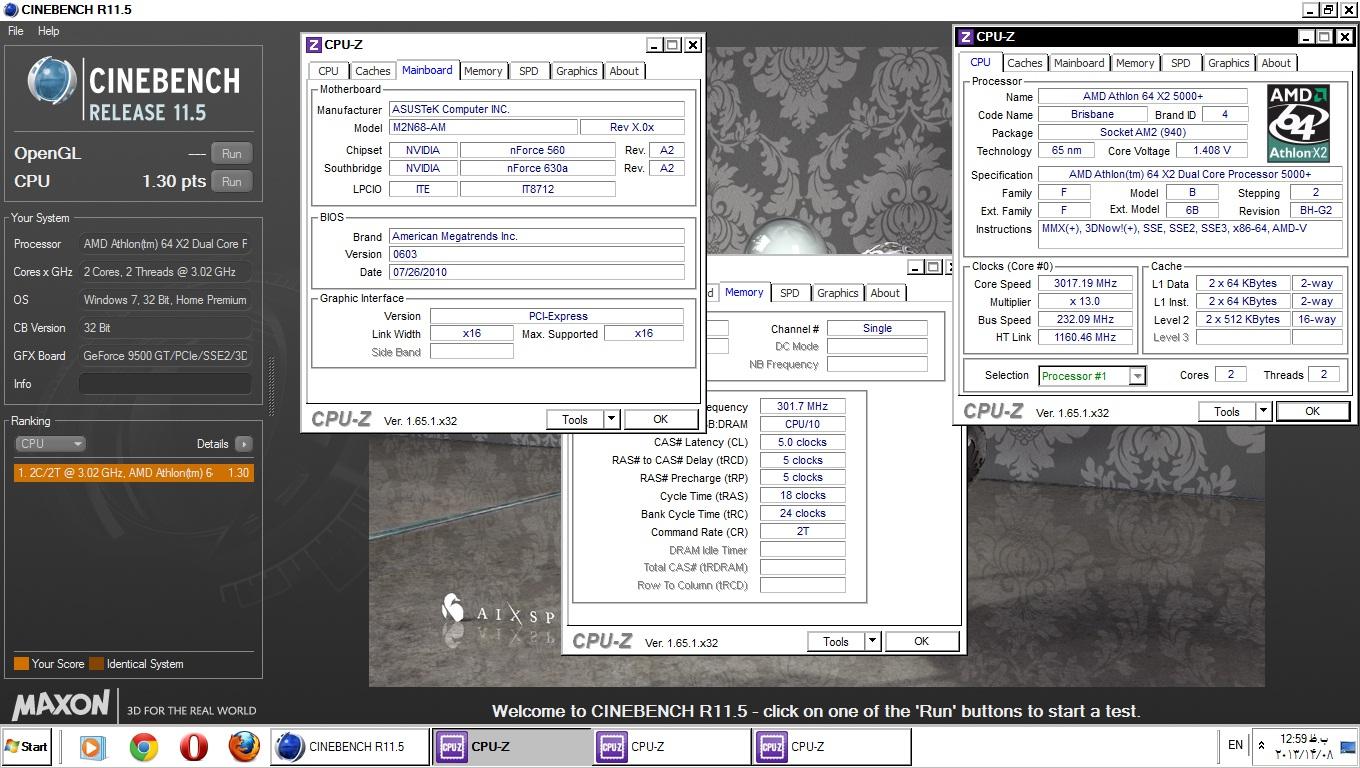The image size is (1360, 768).
Task: Open the Graphics tab in Memory CPU-Z window
Action: tap(837, 293)
